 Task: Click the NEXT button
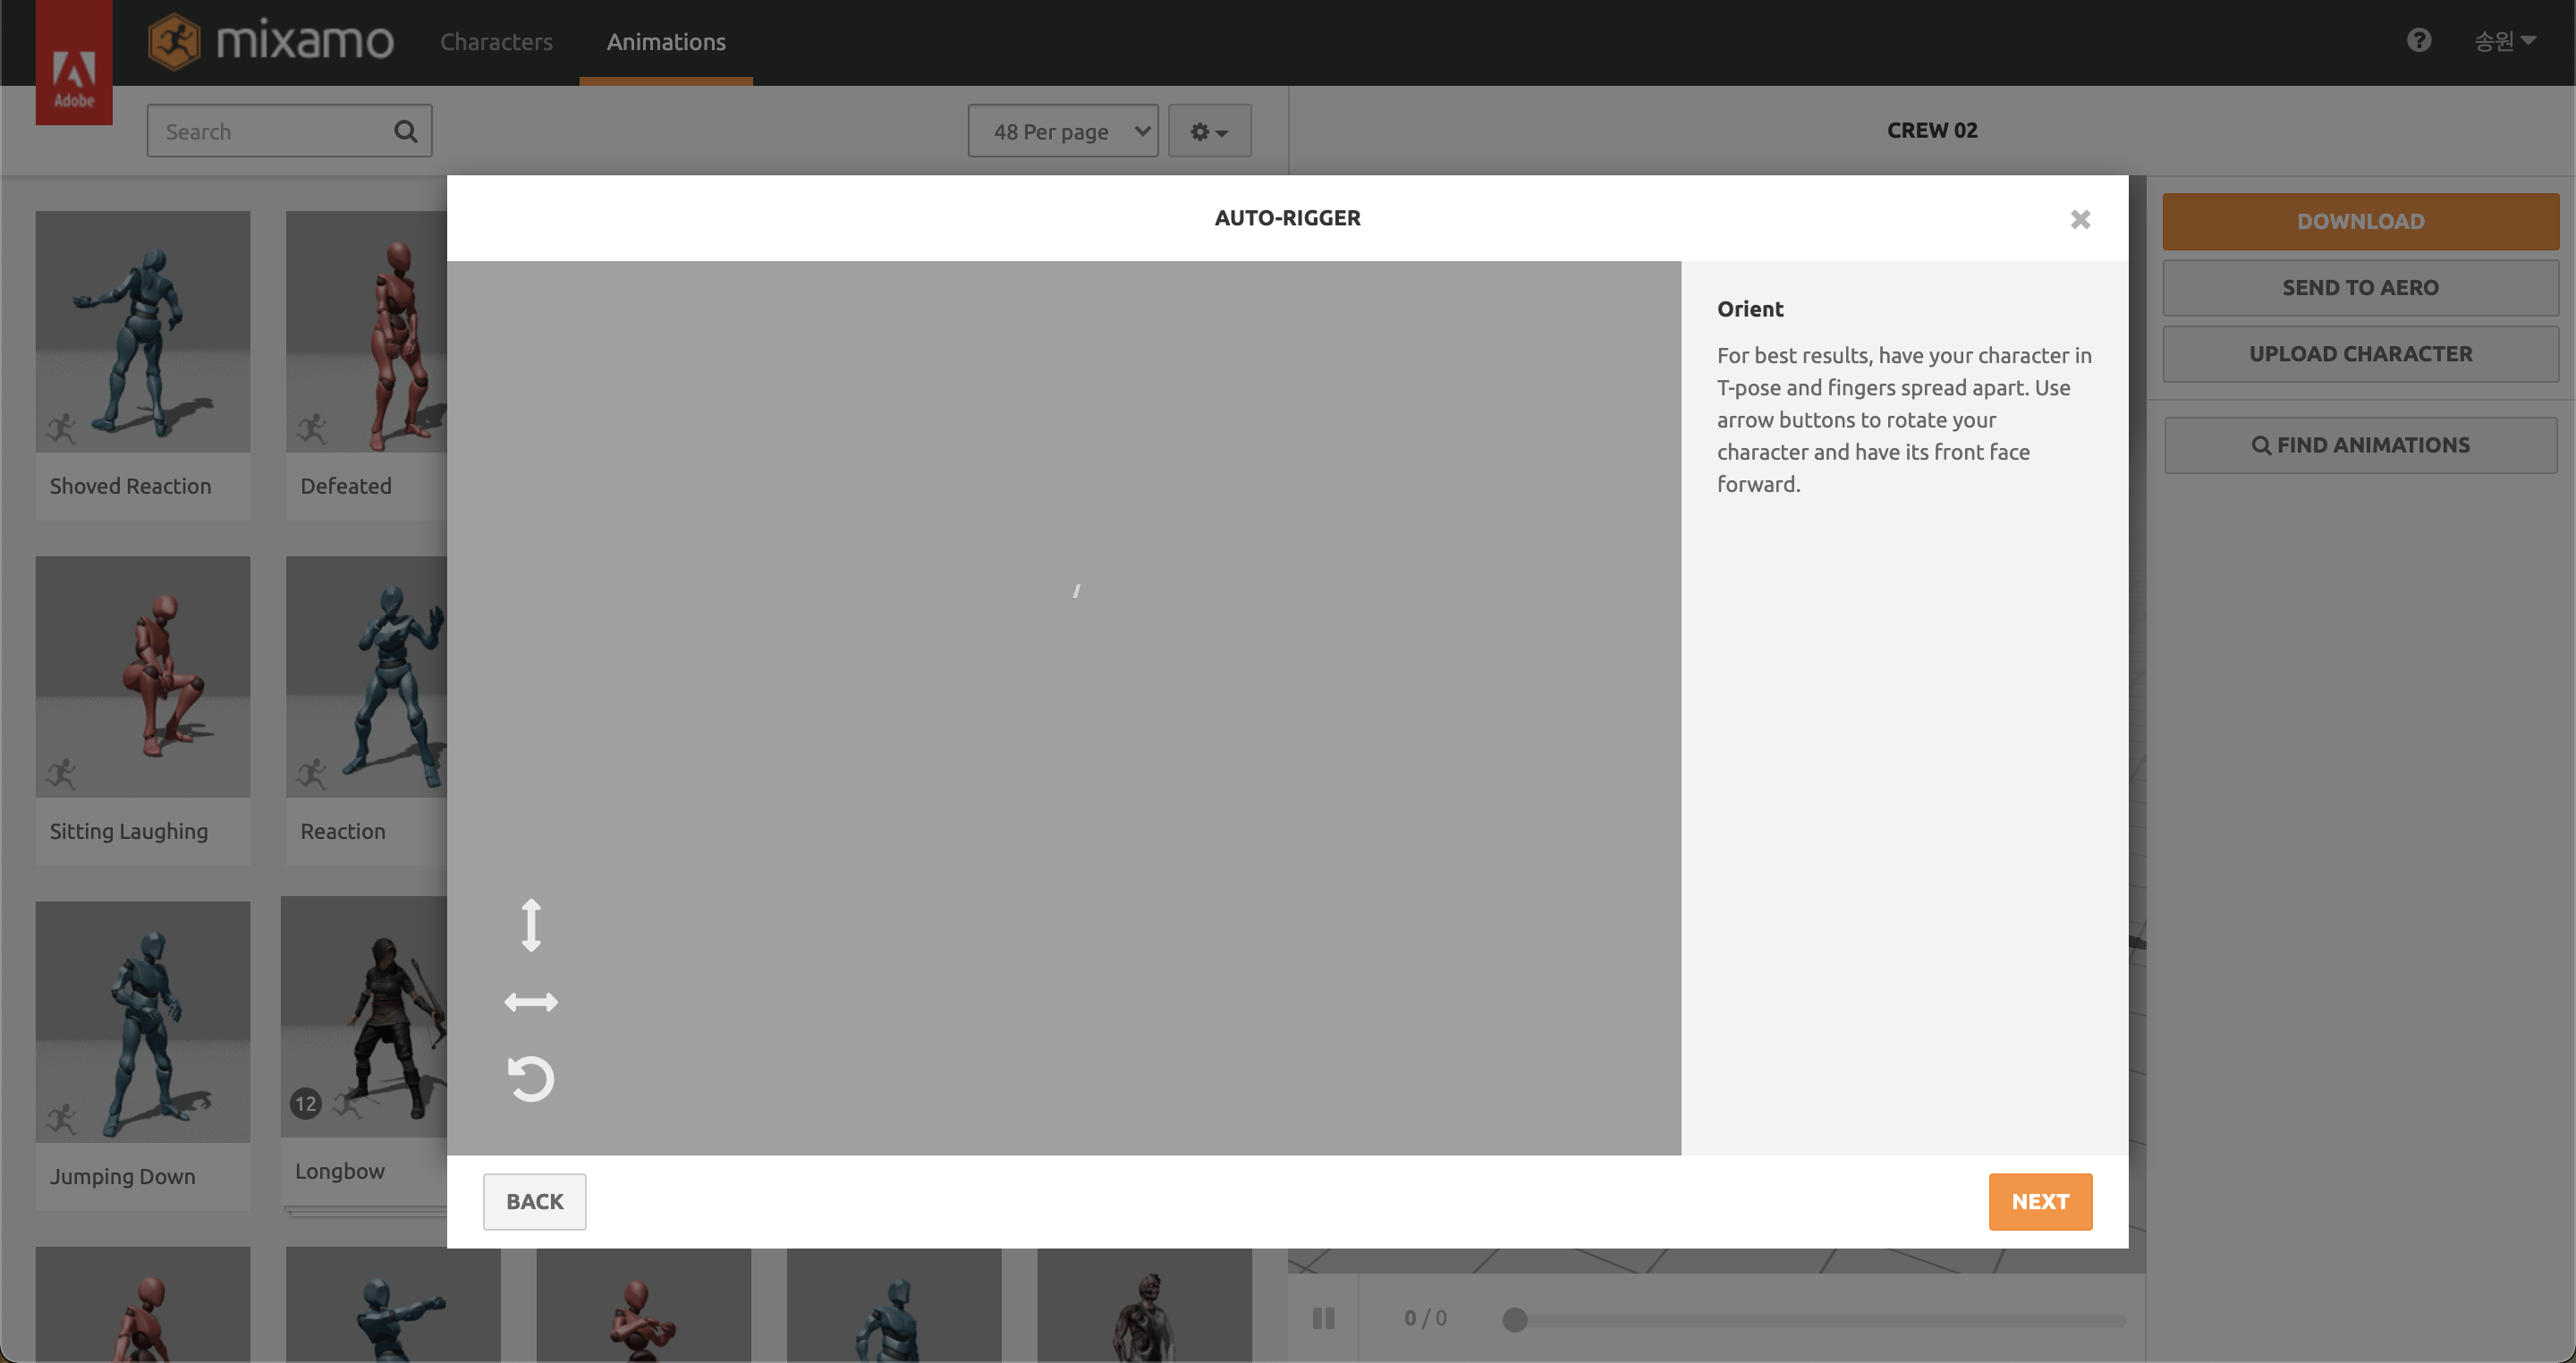2040,1201
